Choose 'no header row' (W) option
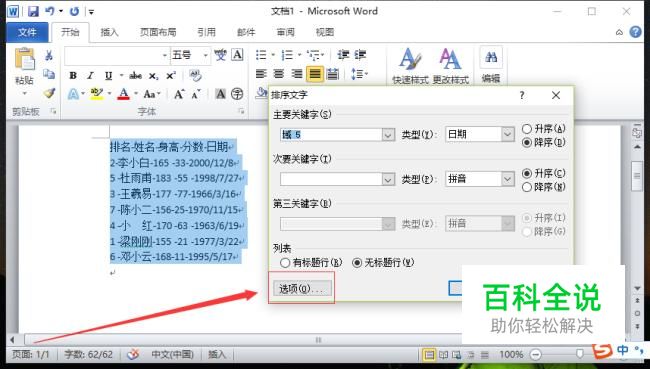 (357, 263)
